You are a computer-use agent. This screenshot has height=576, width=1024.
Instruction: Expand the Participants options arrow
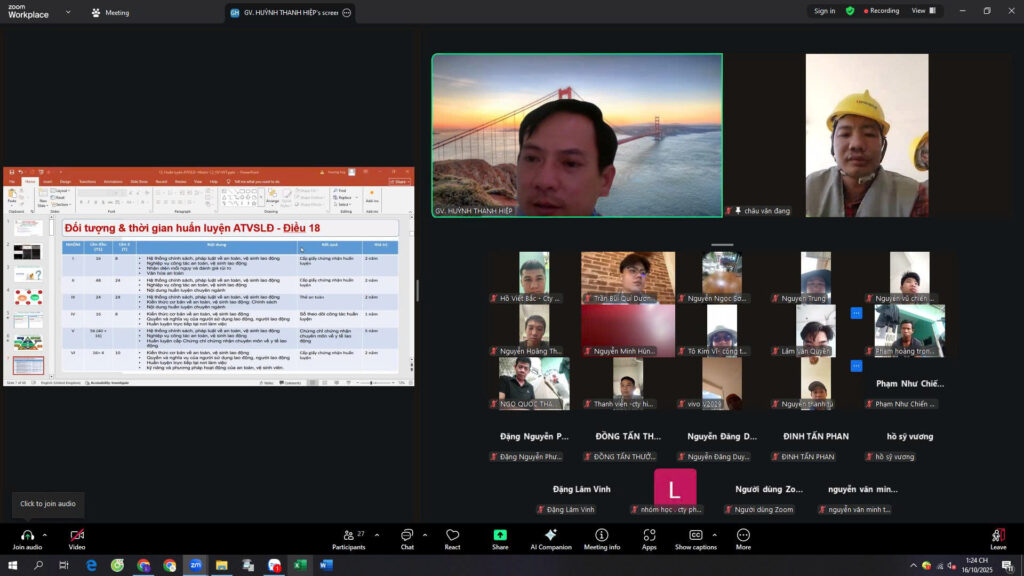click(x=376, y=534)
